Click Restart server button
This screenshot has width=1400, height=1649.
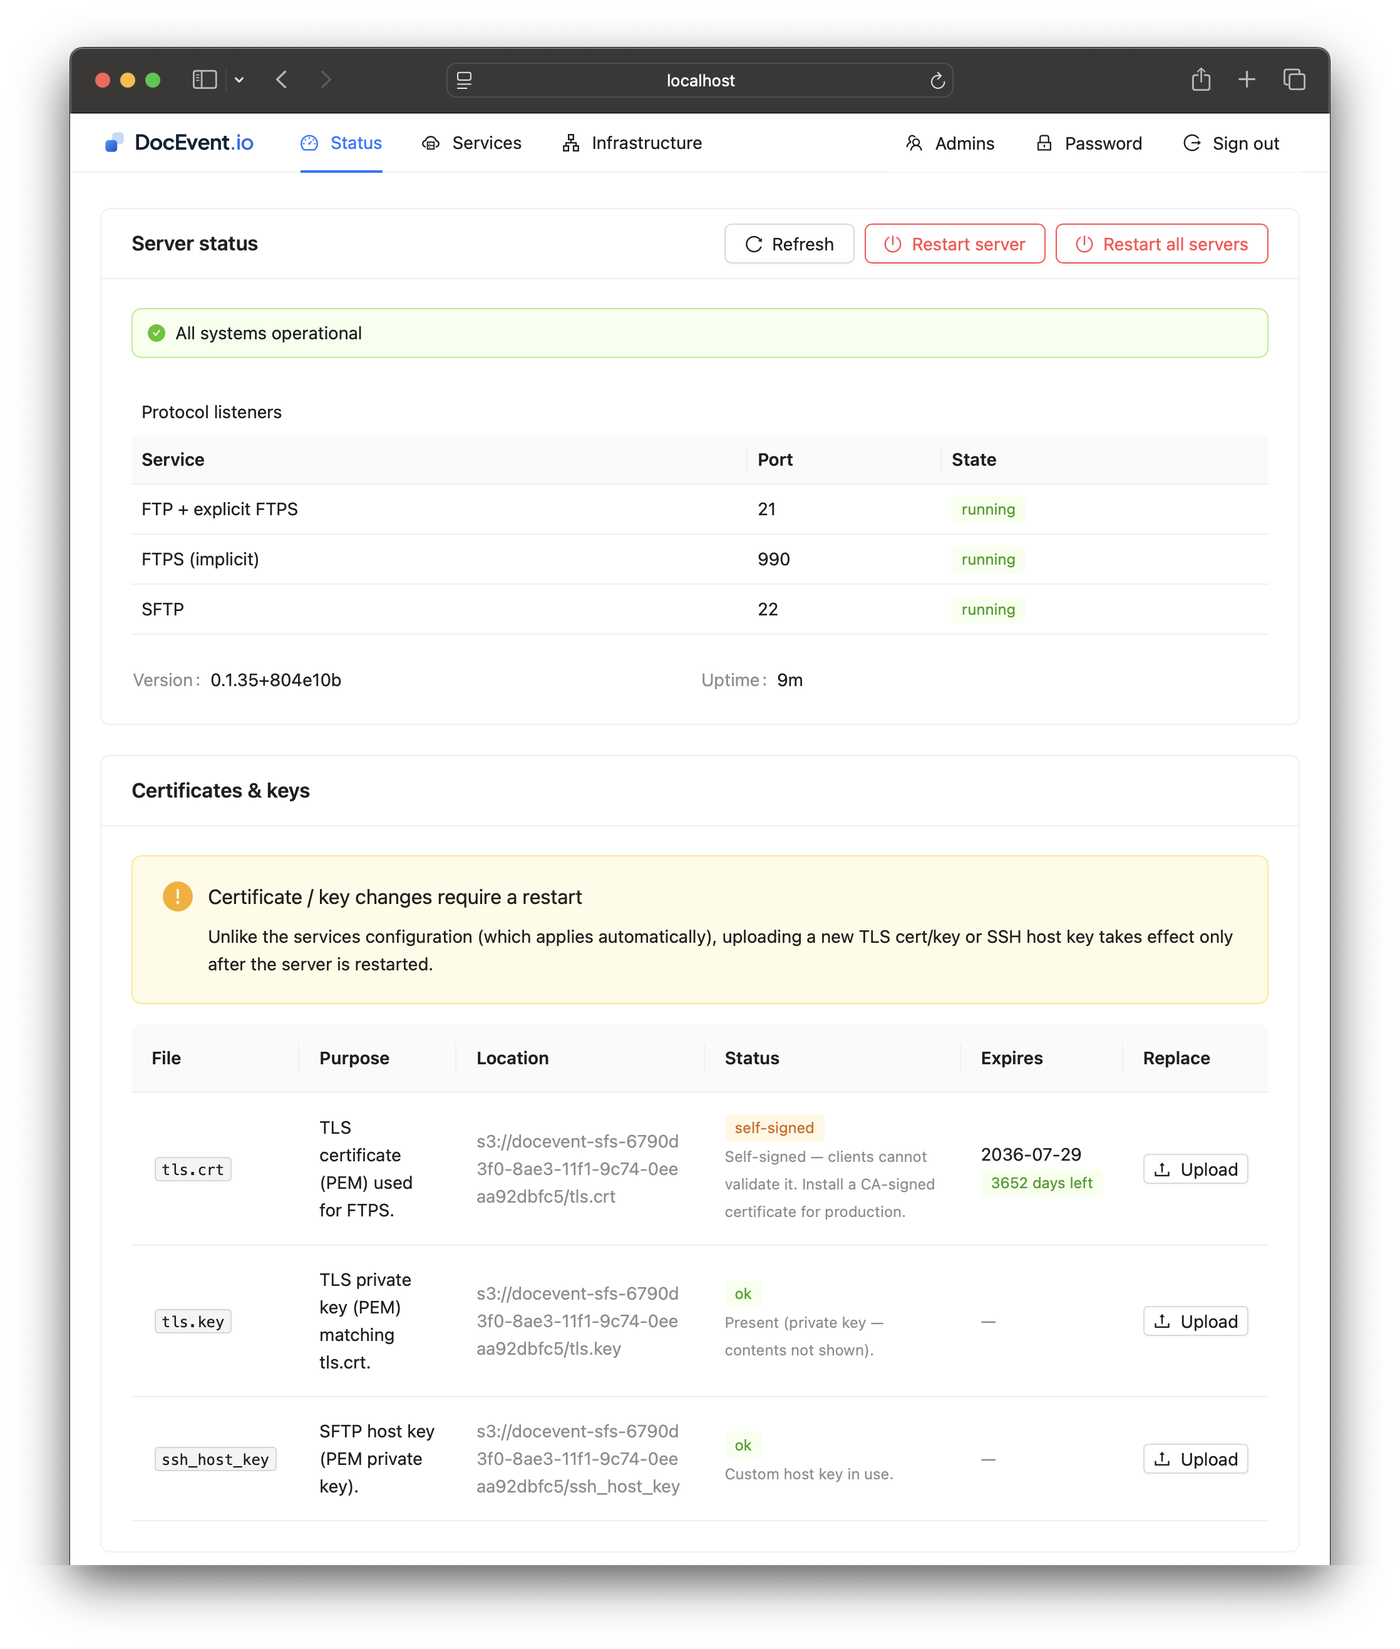(x=955, y=244)
